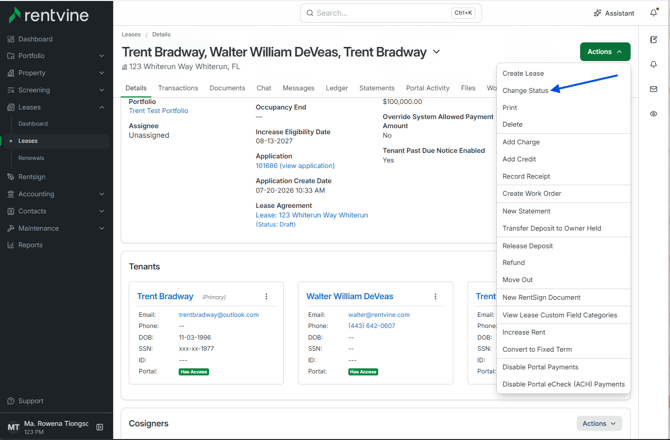Click the Contacts icon in sidebar
The height and width of the screenshot is (440, 670).
pos(11,211)
